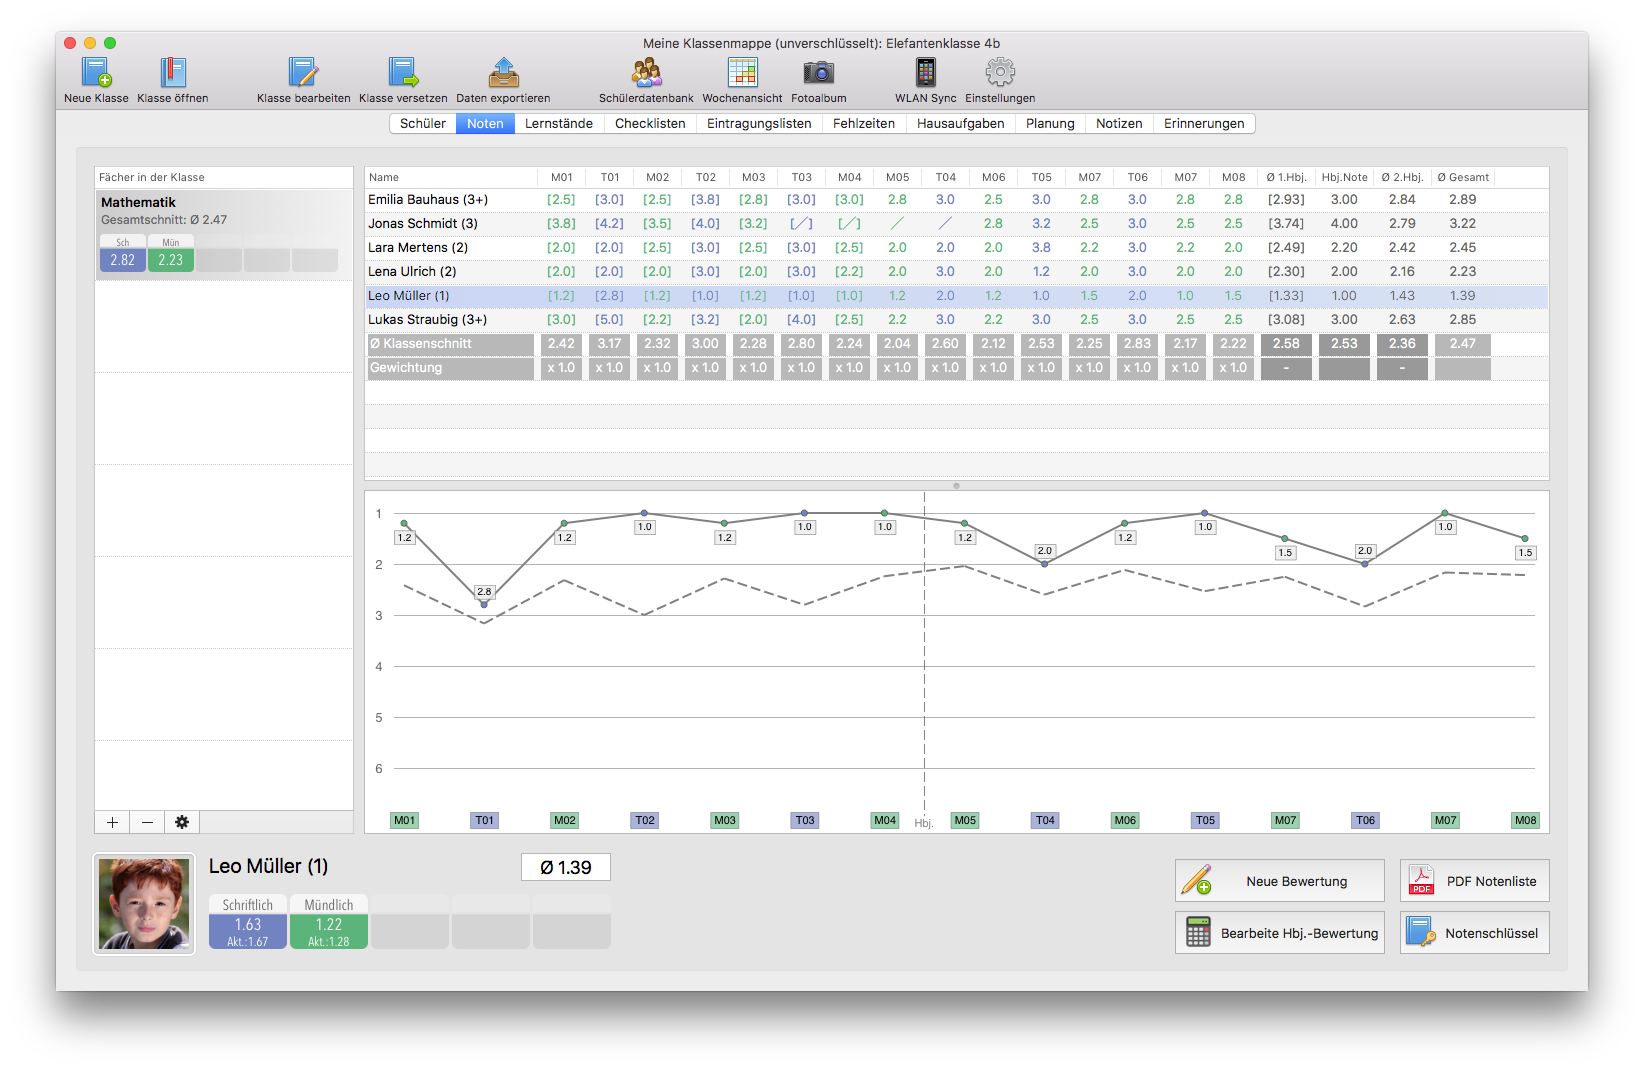Image resolution: width=1644 pixels, height=1071 pixels.
Task: Open the Schülerdatenbank icon
Action: pyautogui.click(x=646, y=73)
